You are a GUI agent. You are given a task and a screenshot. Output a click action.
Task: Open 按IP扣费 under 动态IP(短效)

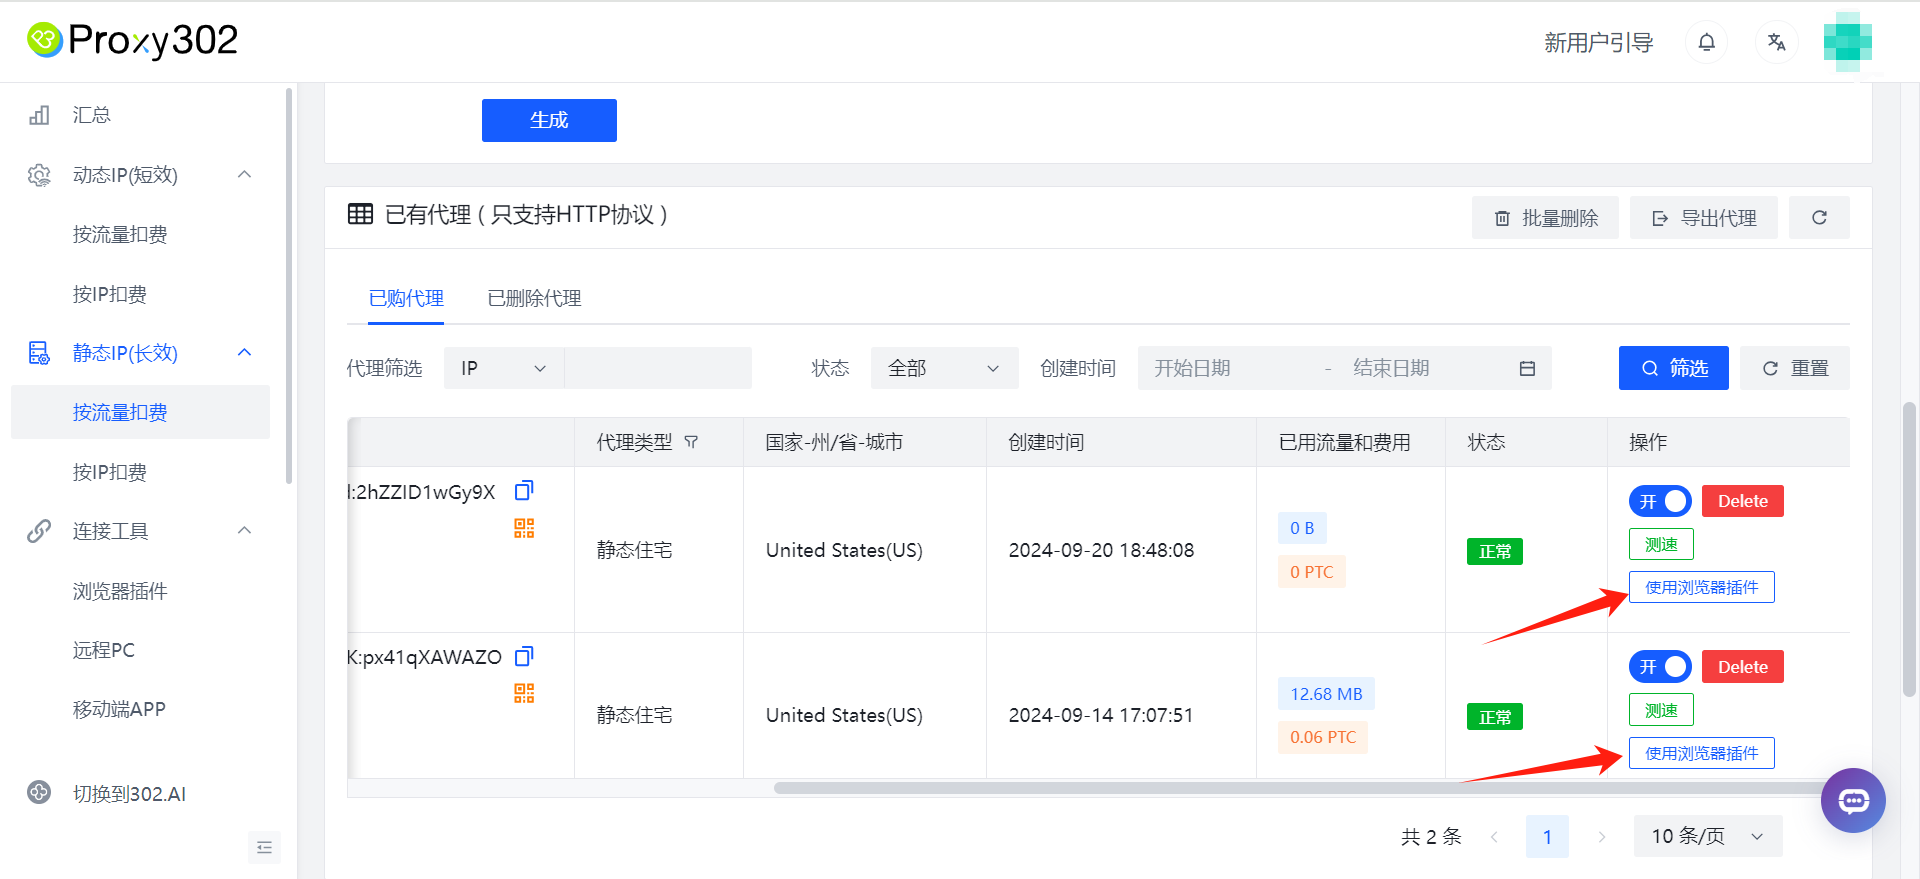(x=110, y=294)
